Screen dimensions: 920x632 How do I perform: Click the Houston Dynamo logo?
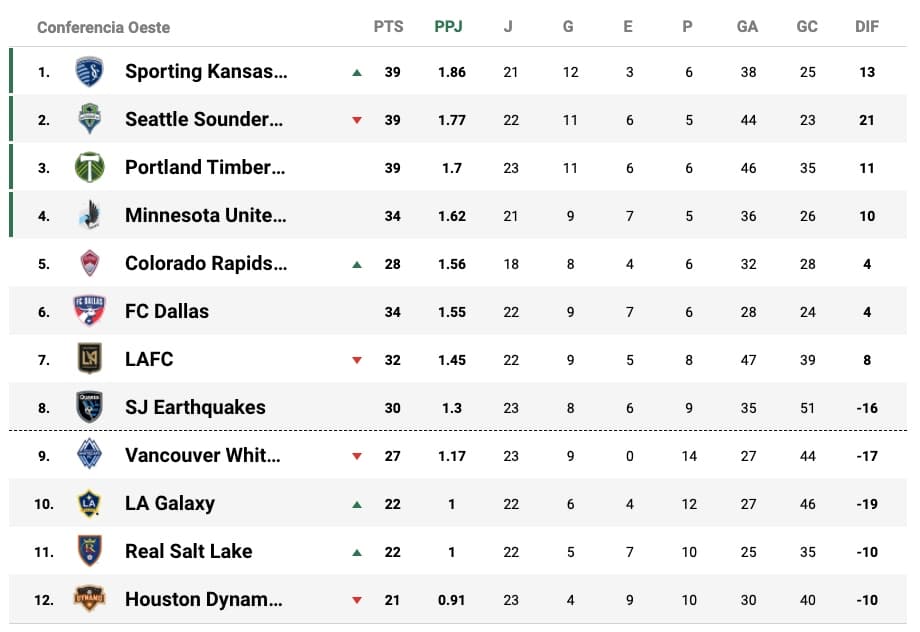coord(90,599)
